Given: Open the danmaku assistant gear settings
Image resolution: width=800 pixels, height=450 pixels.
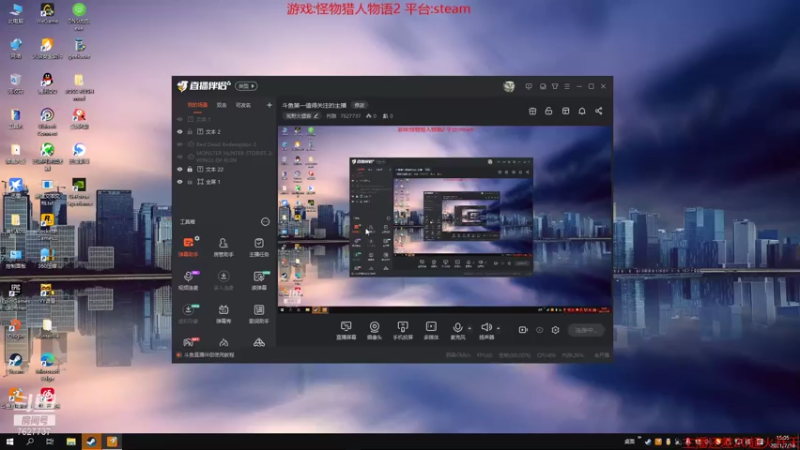Looking at the screenshot, I should (197, 238).
